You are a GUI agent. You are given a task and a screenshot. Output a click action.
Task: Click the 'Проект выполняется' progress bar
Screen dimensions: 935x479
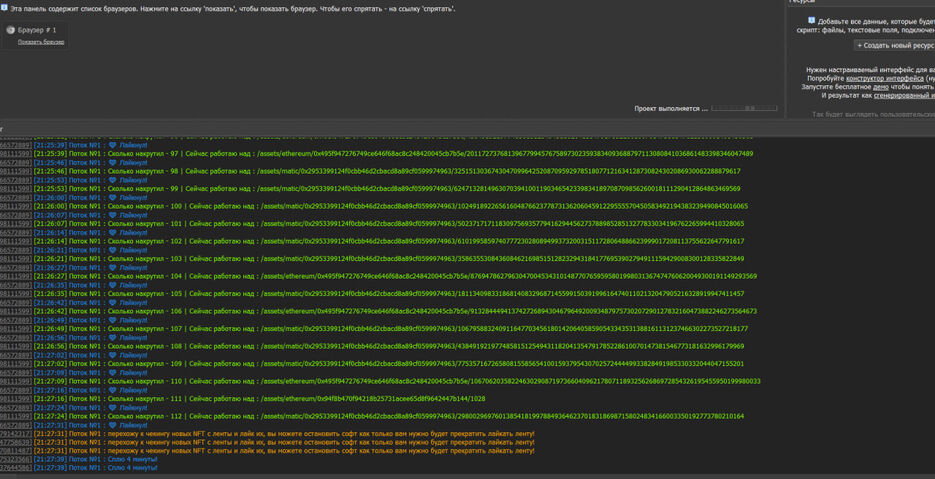click(x=745, y=109)
